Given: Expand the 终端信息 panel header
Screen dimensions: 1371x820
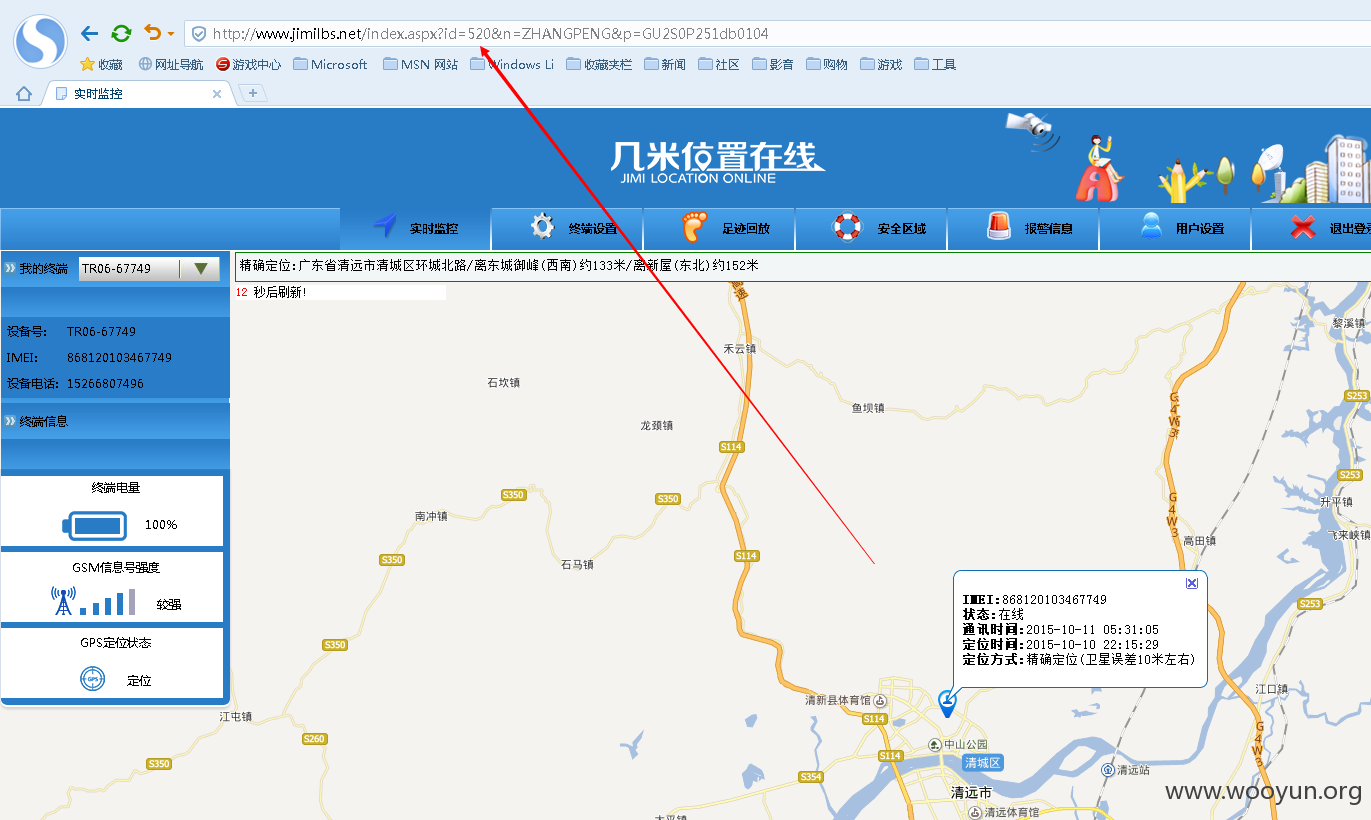Looking at the screenshot, I should click(x=115, y=421).
